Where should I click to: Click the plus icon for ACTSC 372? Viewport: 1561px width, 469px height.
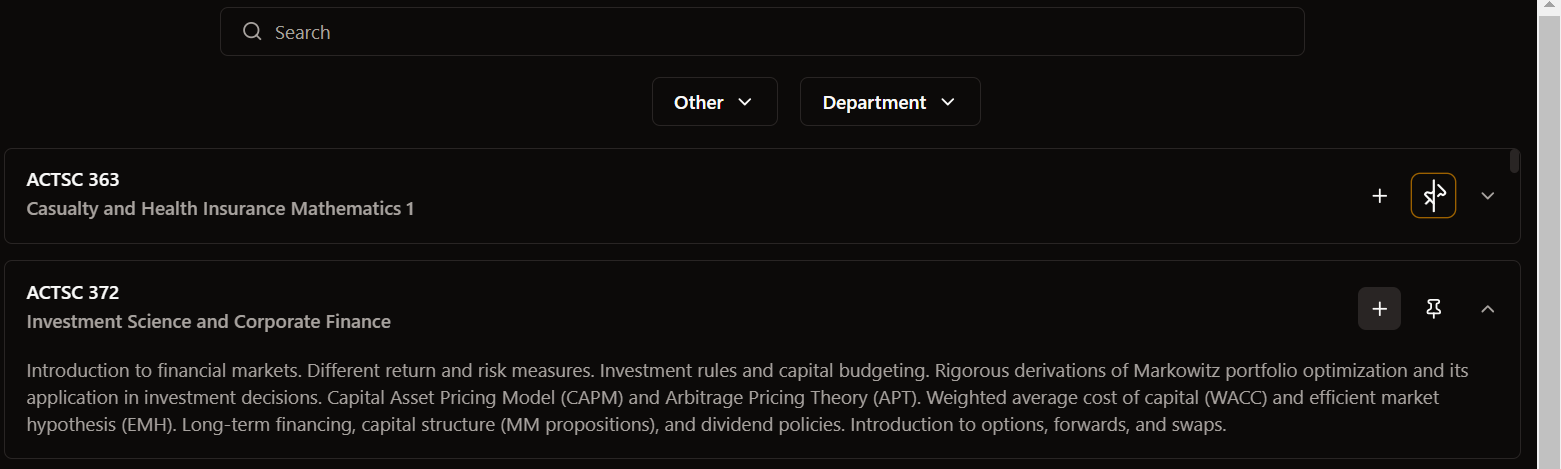tap(1379, 309)
